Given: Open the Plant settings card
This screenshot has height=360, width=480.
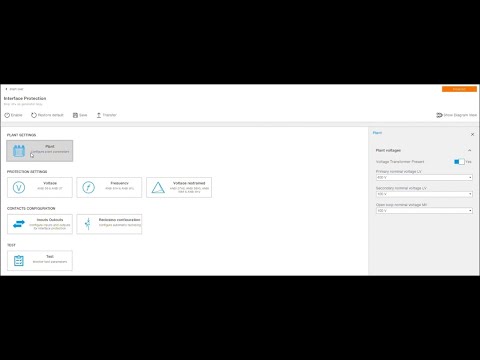Looking at the screenshot, I should click(x=40, y=151).
